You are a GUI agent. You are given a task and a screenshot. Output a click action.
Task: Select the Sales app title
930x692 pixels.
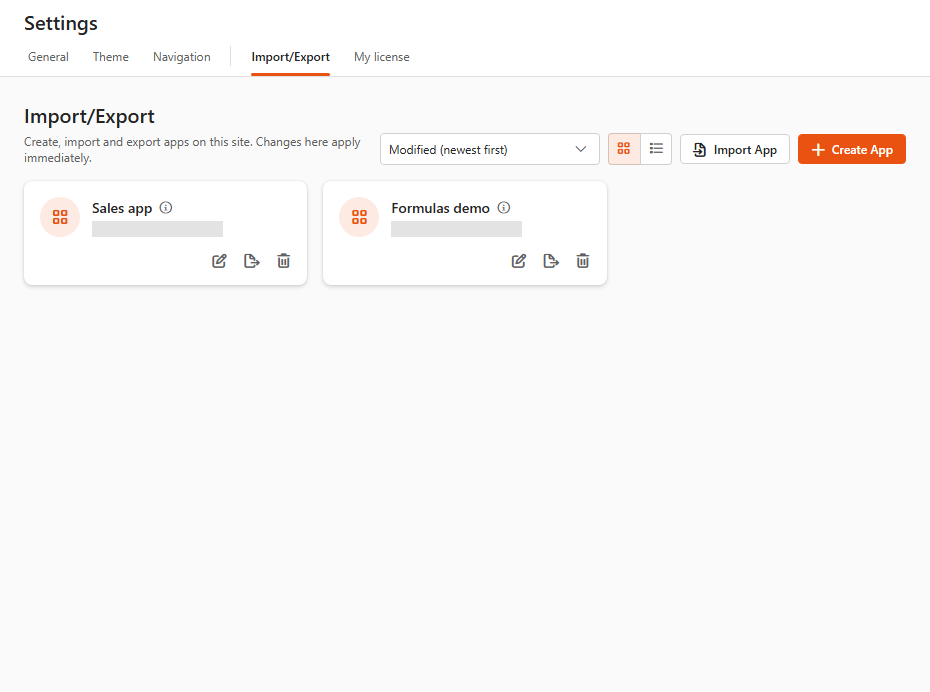(122, 208)
